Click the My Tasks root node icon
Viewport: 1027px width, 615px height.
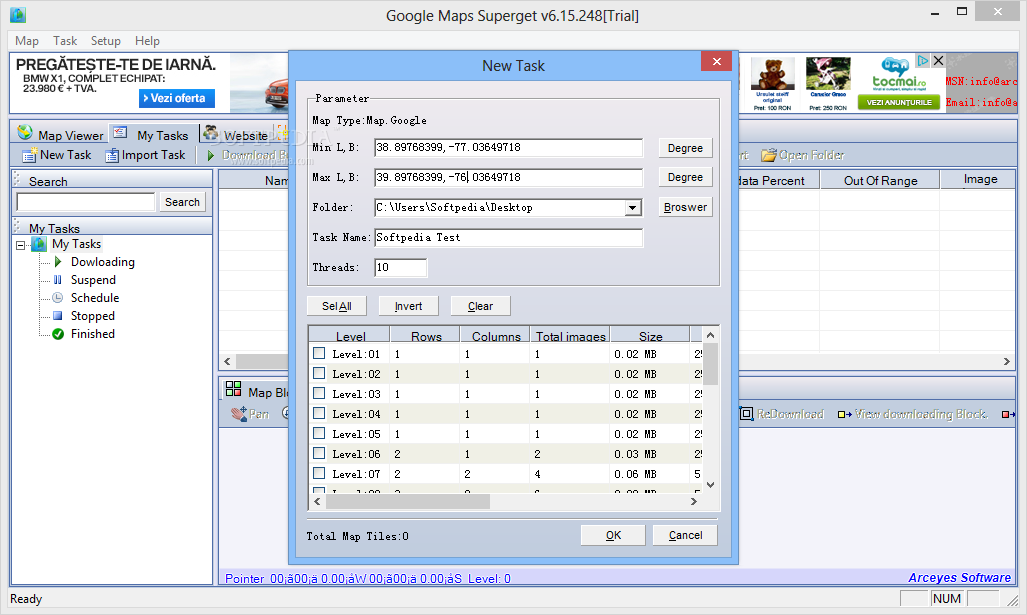pos(39,244)
